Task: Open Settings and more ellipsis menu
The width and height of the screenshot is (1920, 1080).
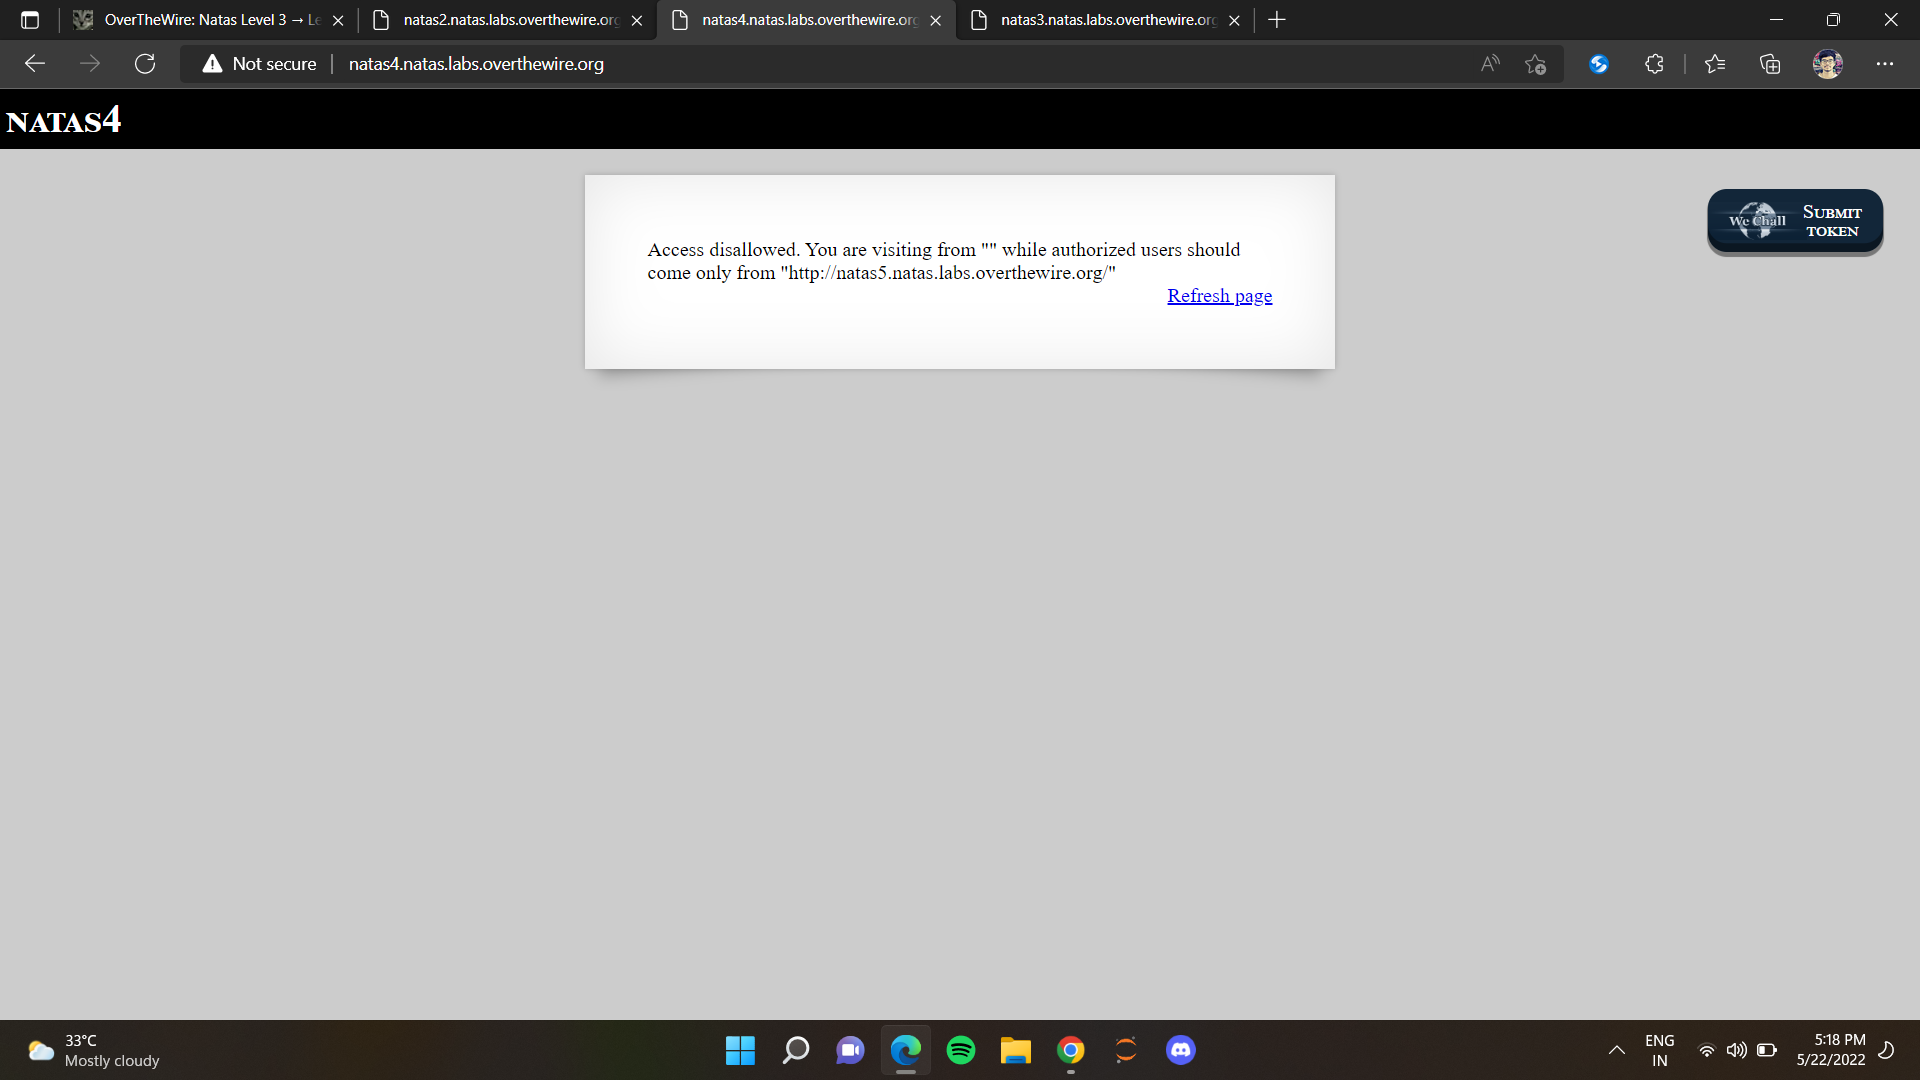Action: tap(1885, 64)
